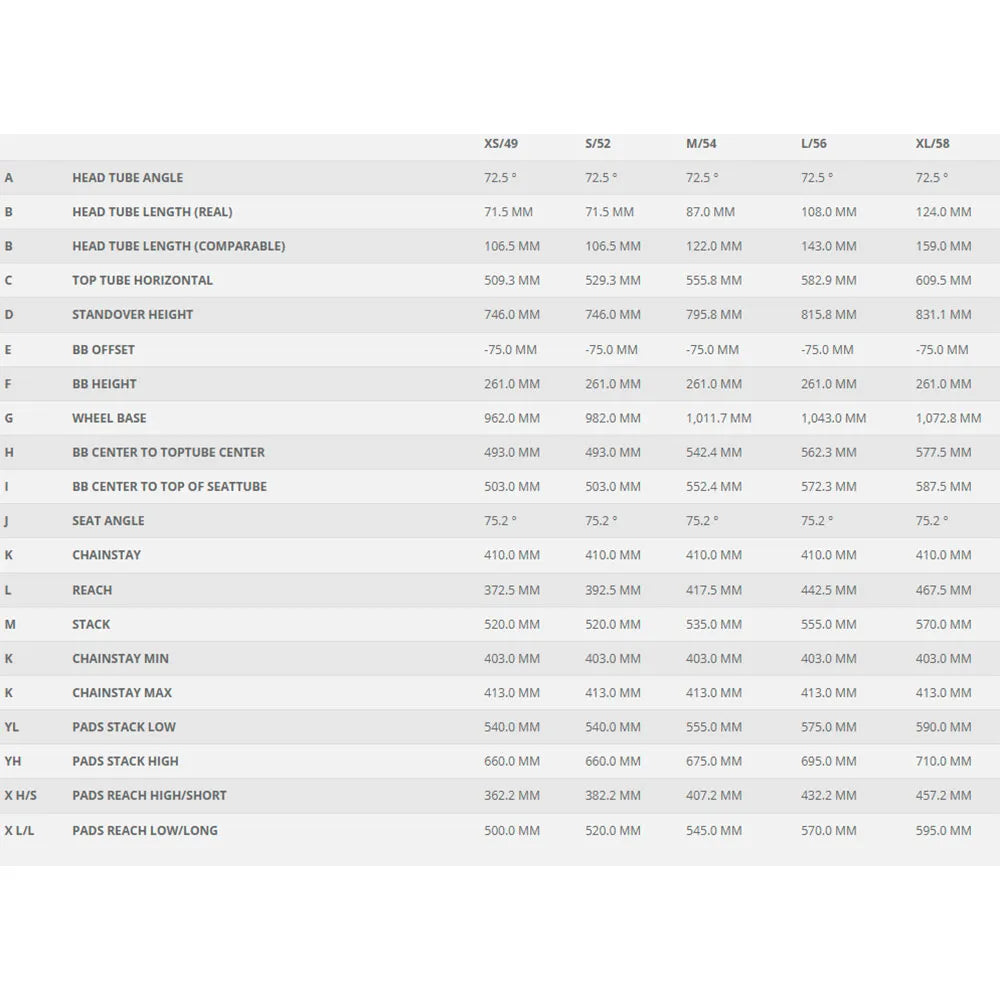The width and height of the screenshot is (1000, 1000).
Task: Click the TOP TUBE HORIZONTAL row label
Action: (142, 280)
